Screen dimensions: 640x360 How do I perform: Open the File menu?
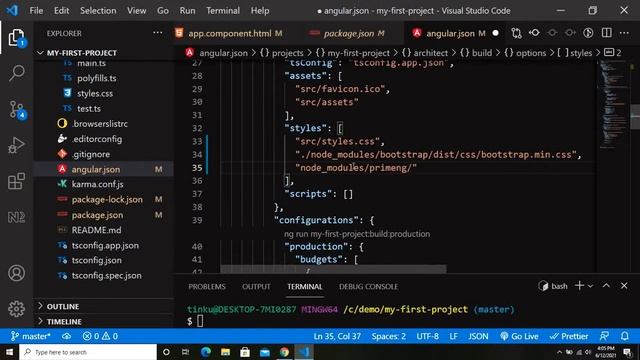click(x=36, y=11)
